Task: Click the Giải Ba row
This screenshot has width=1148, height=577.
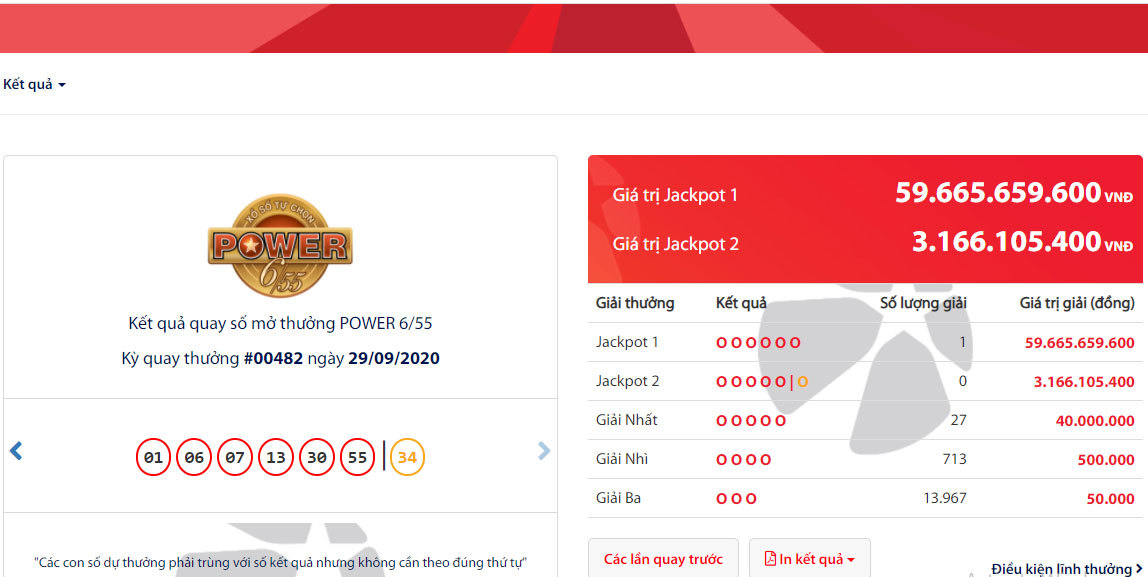Action: 865,499
